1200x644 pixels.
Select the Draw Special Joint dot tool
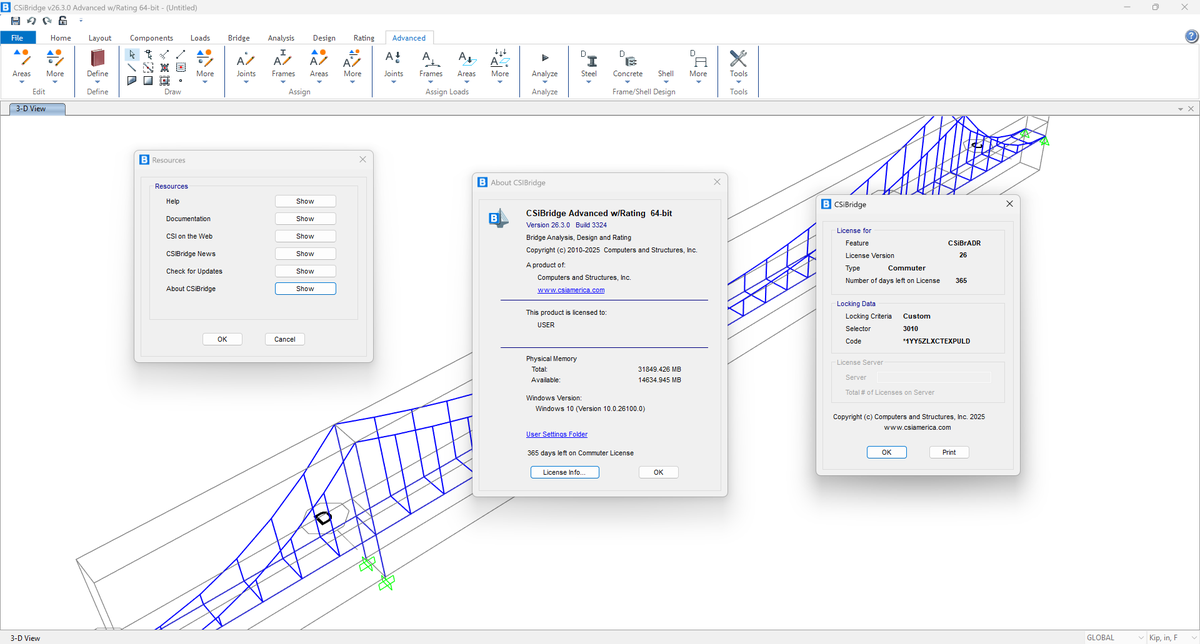click(181, 81)
